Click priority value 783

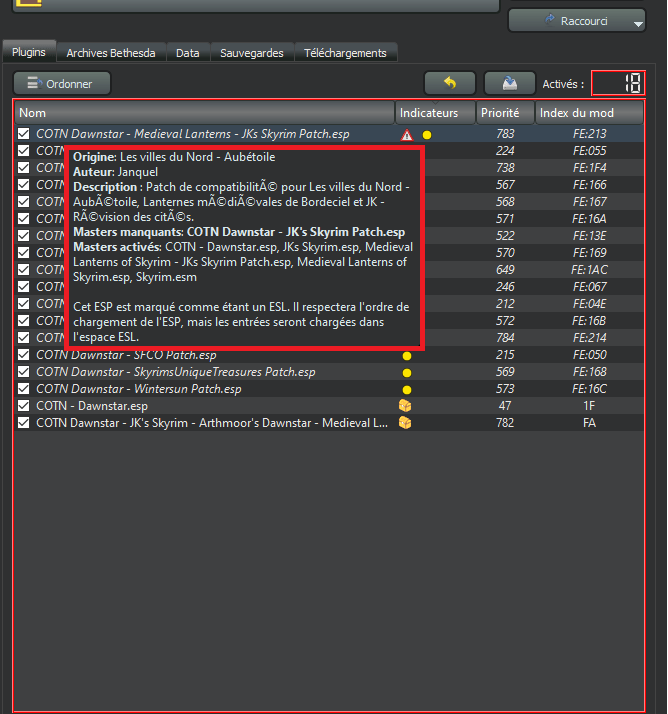point(505,134)
